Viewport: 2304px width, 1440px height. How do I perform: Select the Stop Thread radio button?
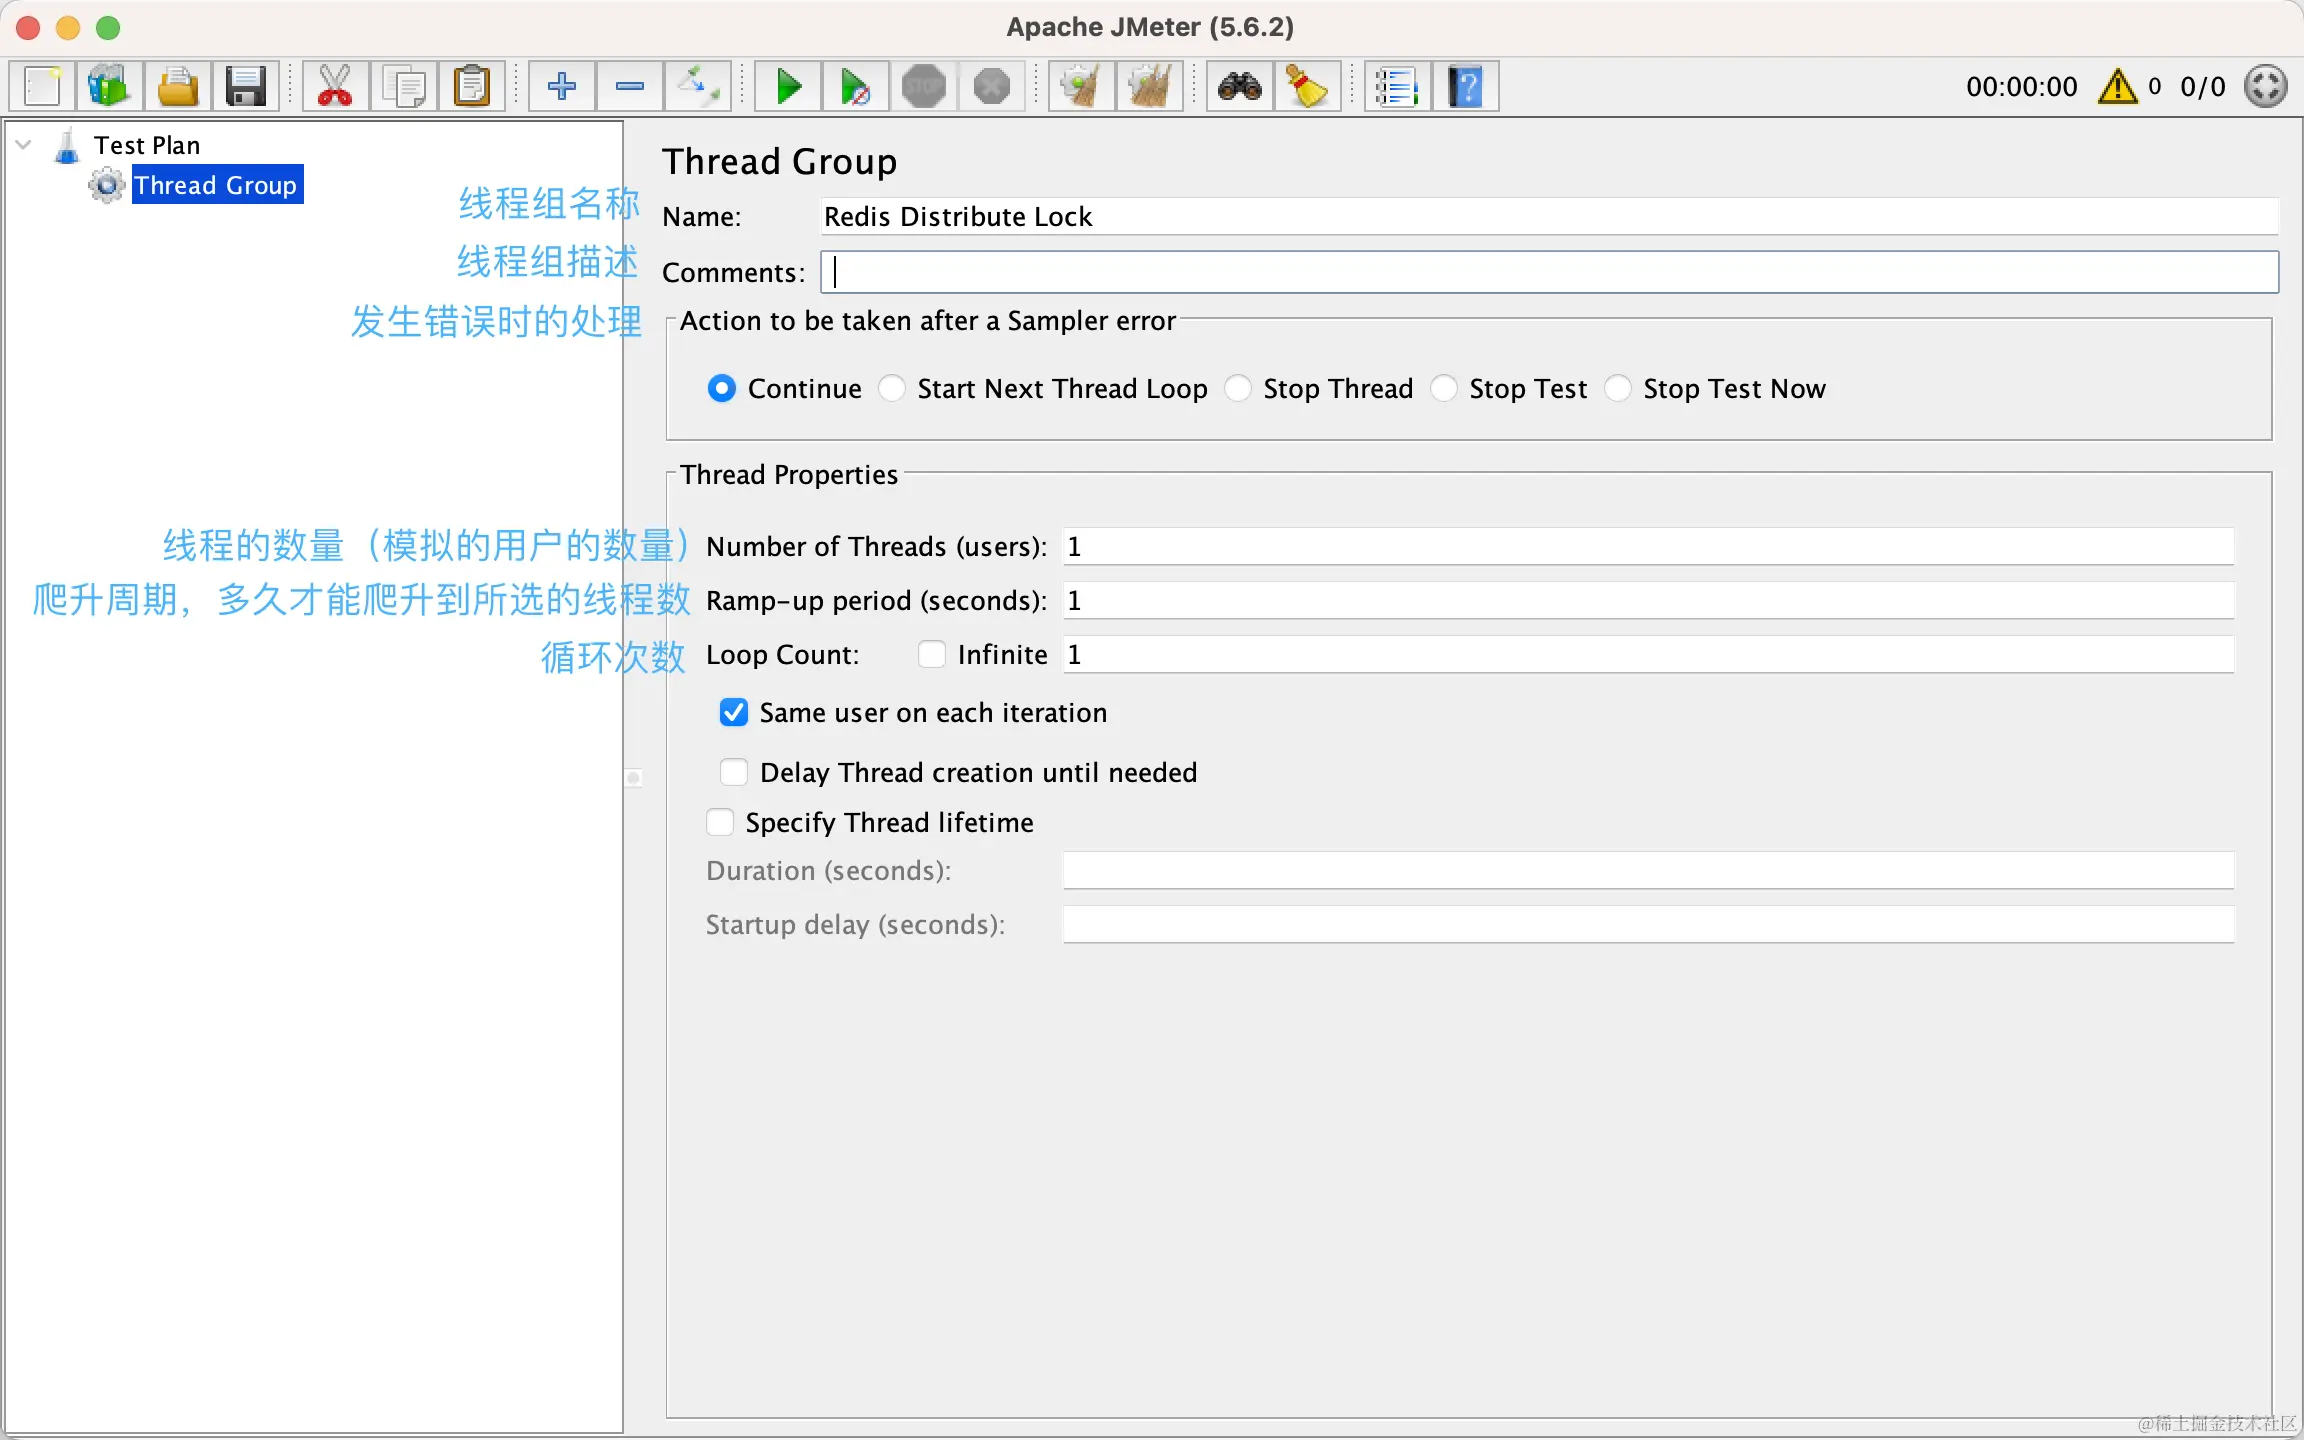coord(1238,388)
